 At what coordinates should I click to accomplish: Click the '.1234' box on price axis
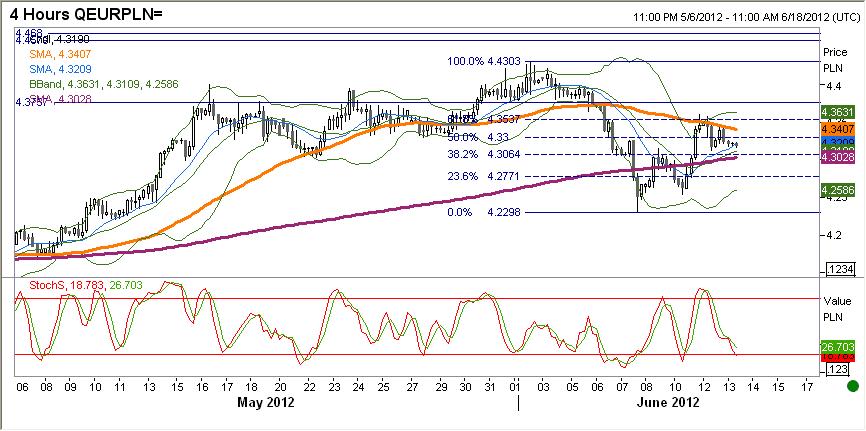840,269
